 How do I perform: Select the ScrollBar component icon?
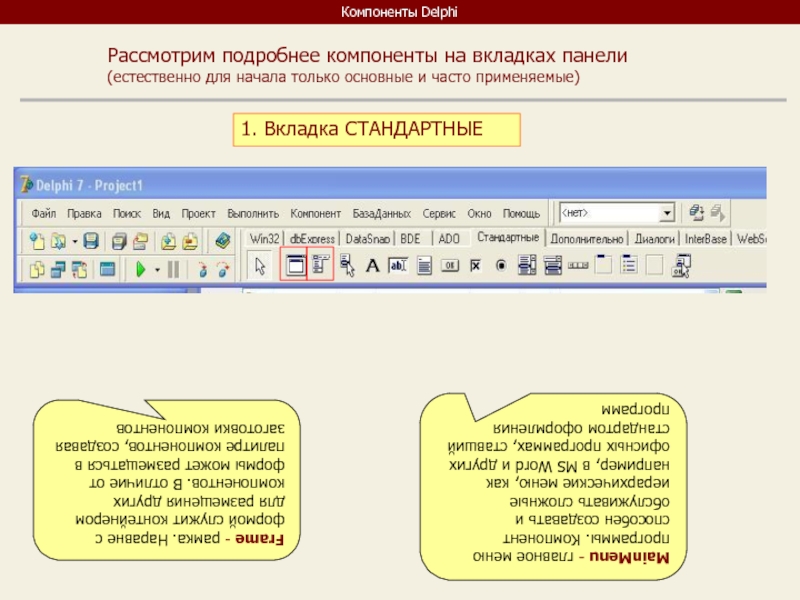(x=579, y=266)
